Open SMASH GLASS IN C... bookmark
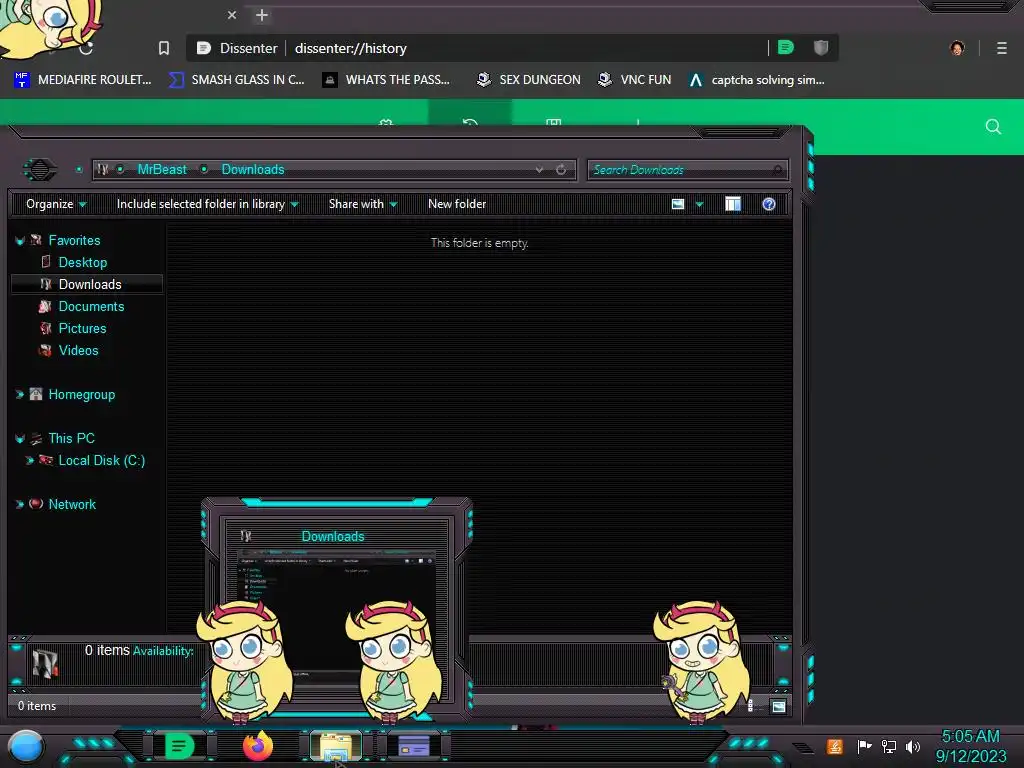Viewport: 1024px width, 768px height. [x=236, y=80]
